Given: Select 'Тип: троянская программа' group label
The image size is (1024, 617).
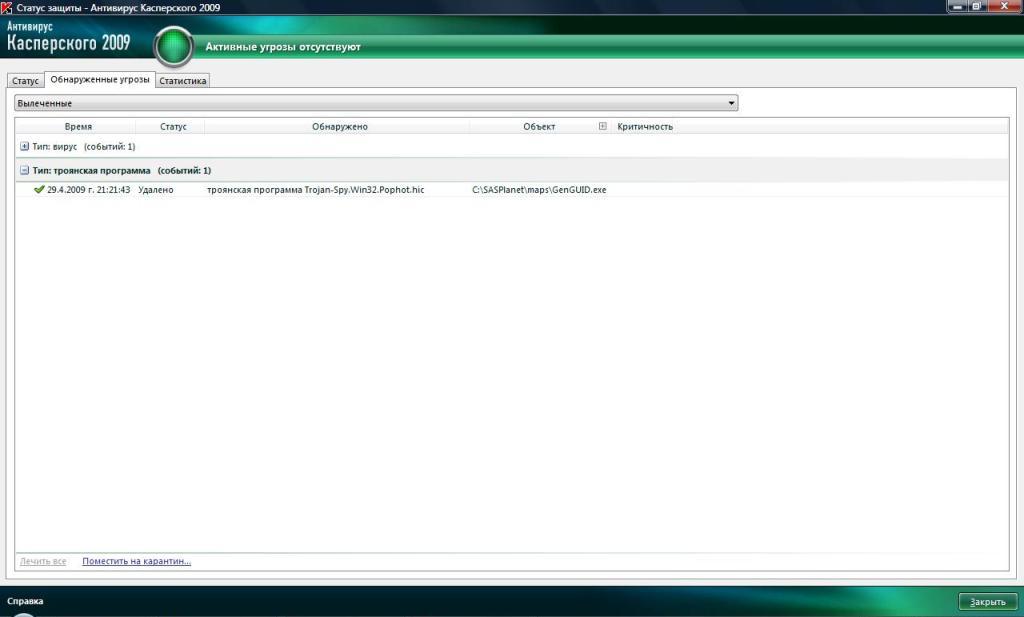Looking at the screenshot, I should (91, 170).
